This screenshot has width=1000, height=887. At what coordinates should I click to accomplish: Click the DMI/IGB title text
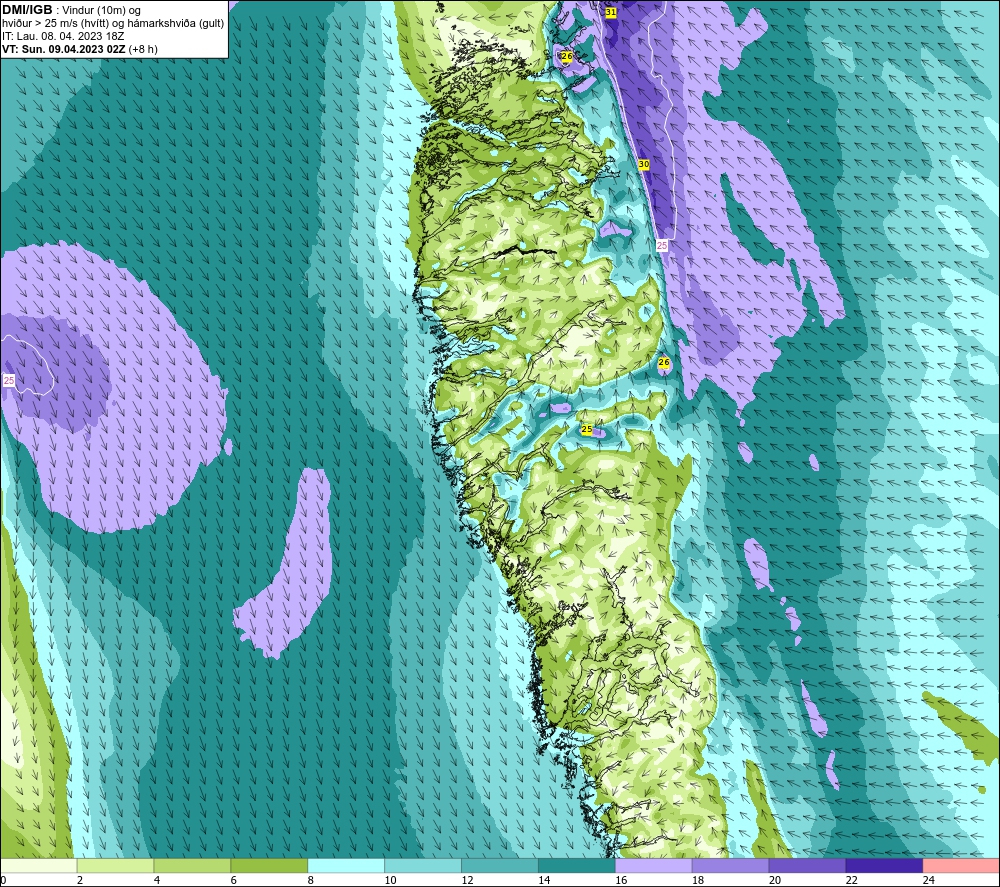[27, 10]
